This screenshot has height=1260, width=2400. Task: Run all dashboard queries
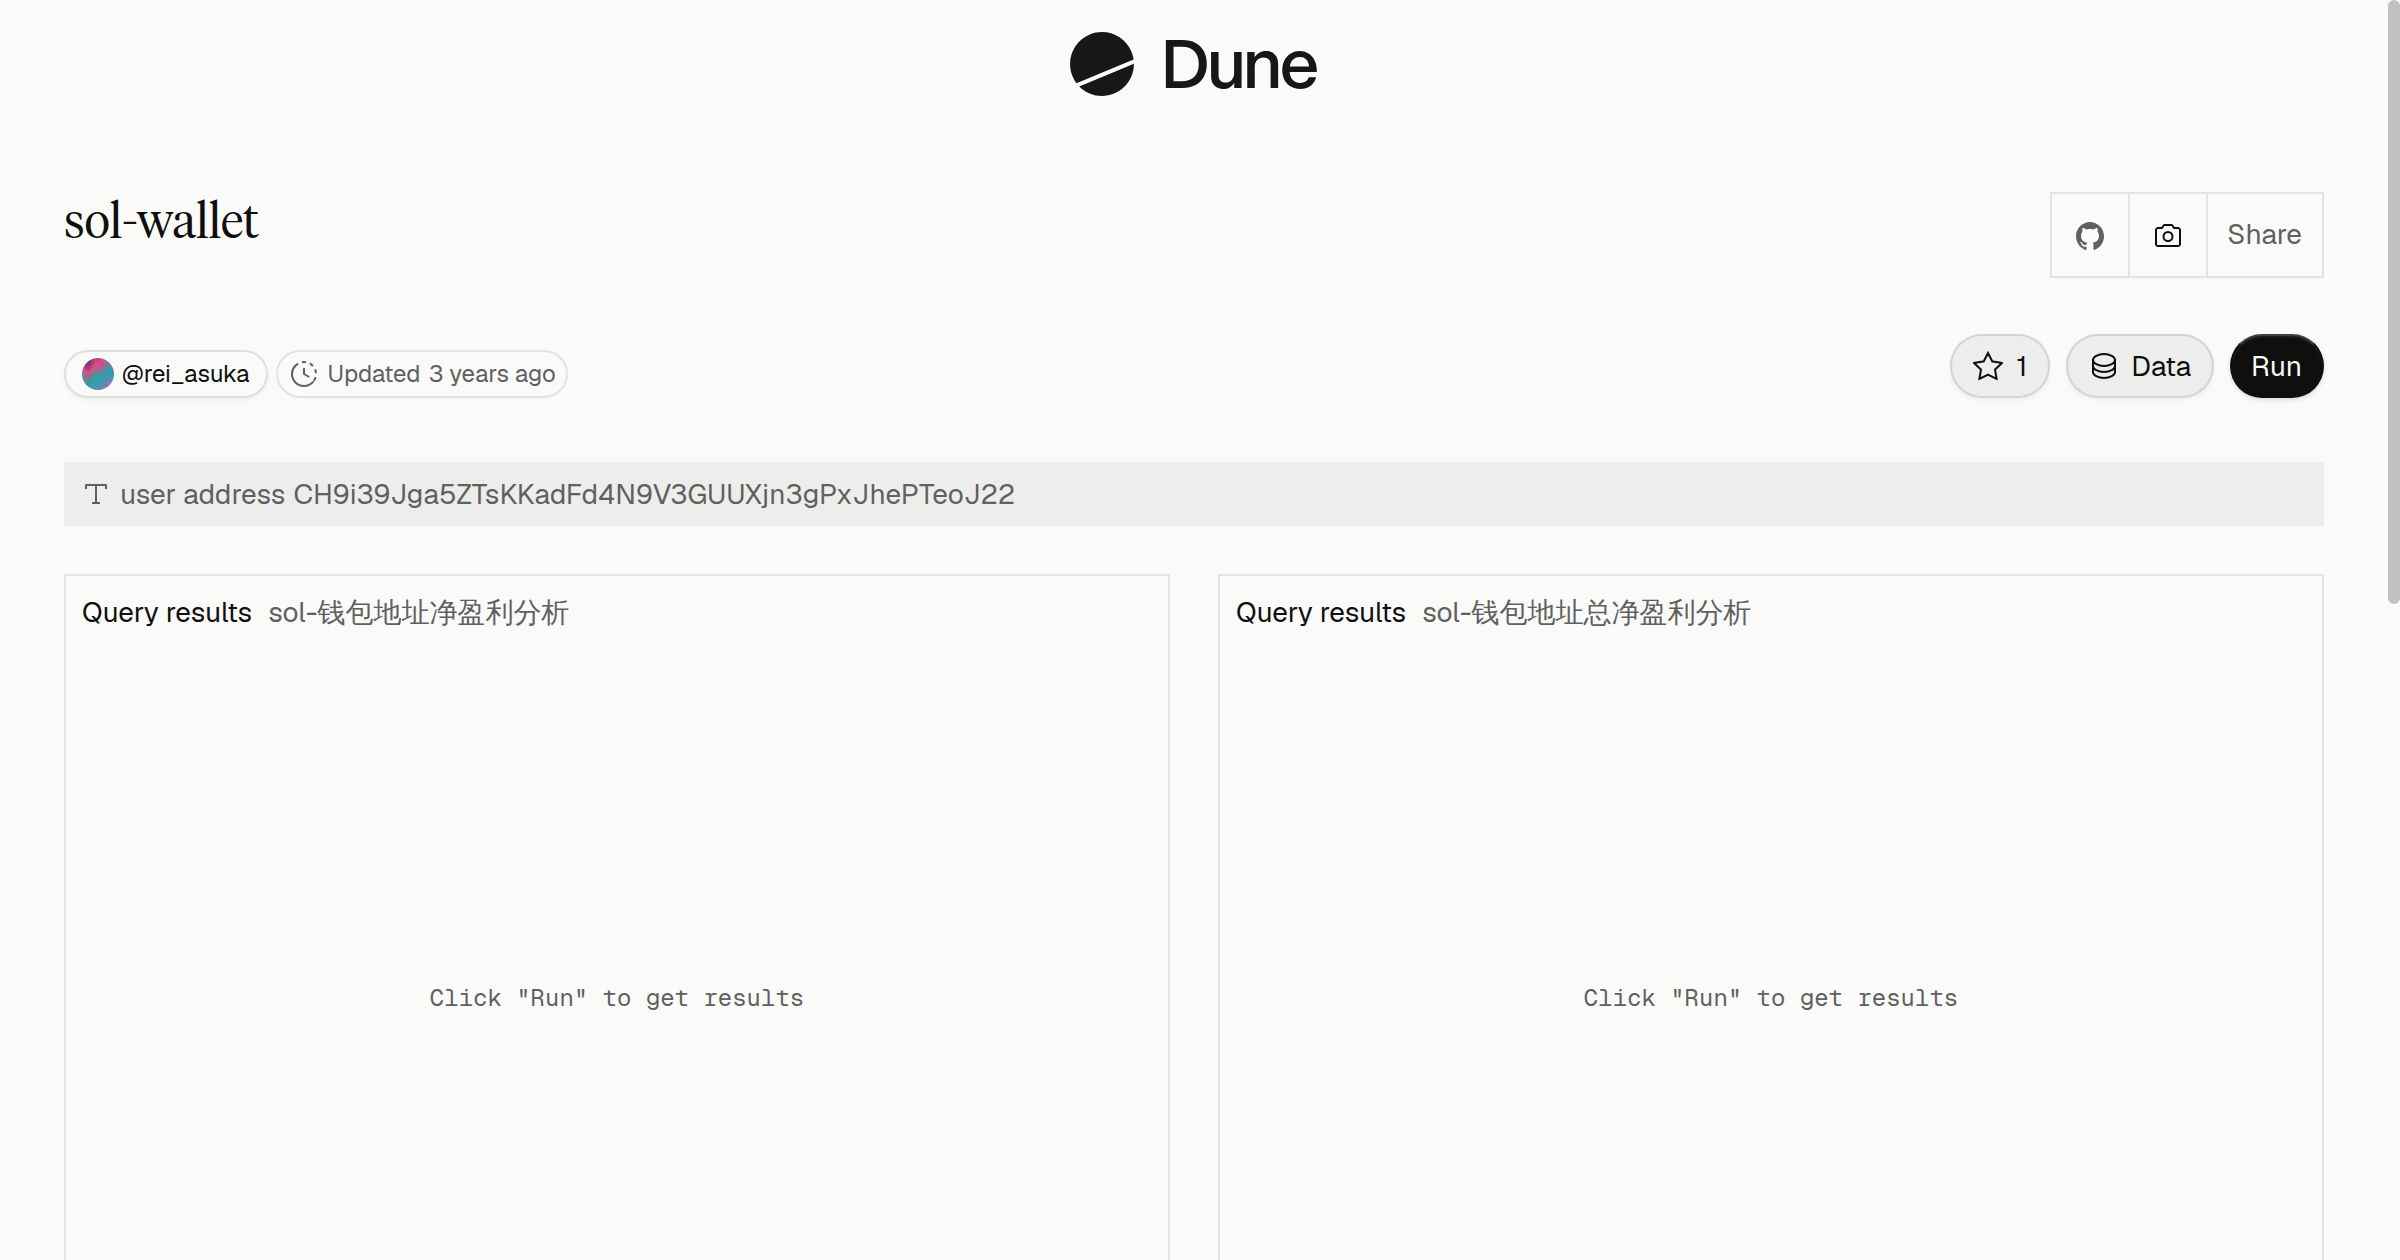click(2276, 366)
